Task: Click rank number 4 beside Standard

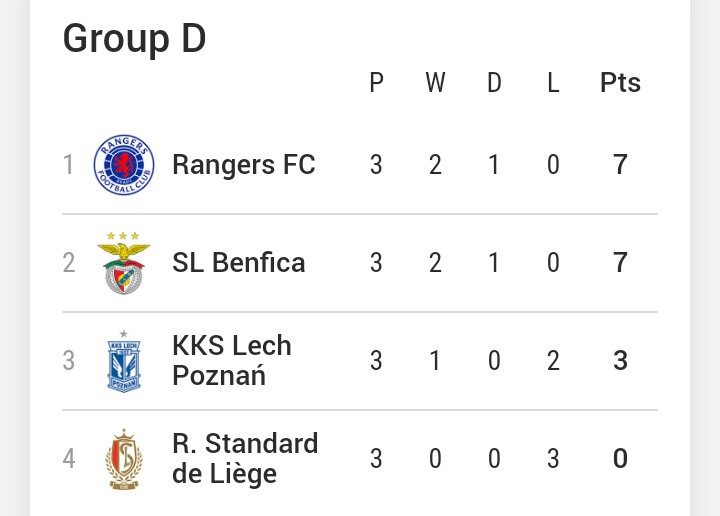Action: coord(69,459)
